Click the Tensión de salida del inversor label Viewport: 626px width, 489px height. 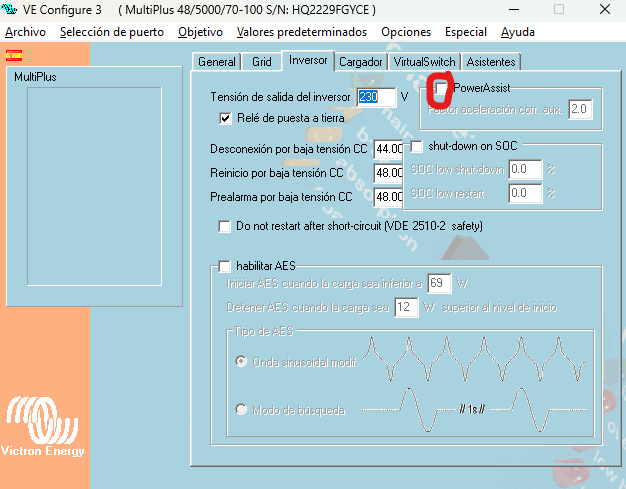pos(280,97)
